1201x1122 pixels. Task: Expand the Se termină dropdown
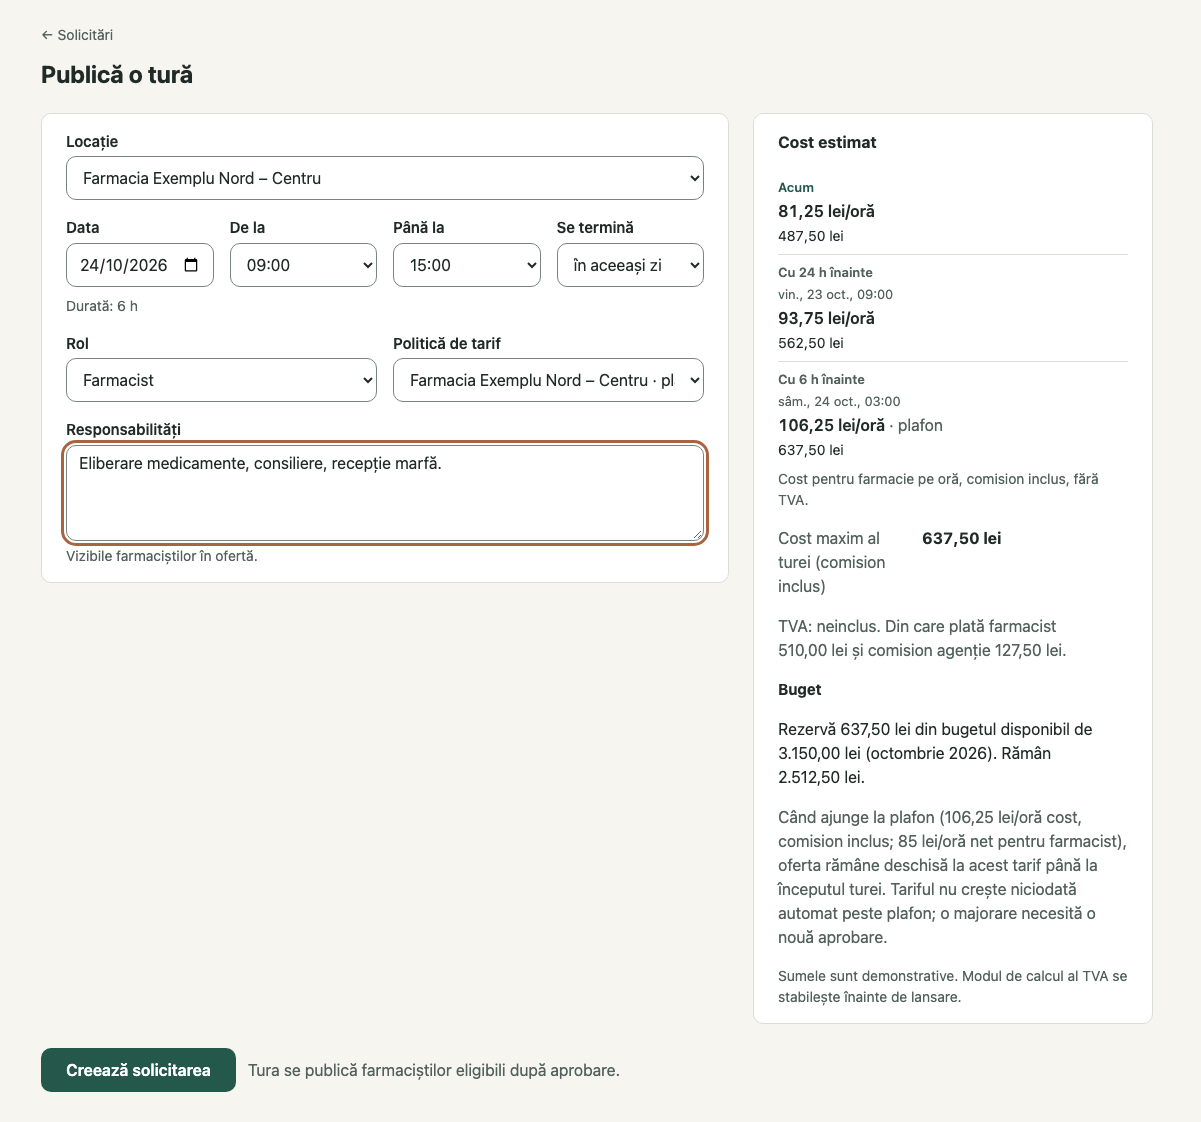coord(630,265)
